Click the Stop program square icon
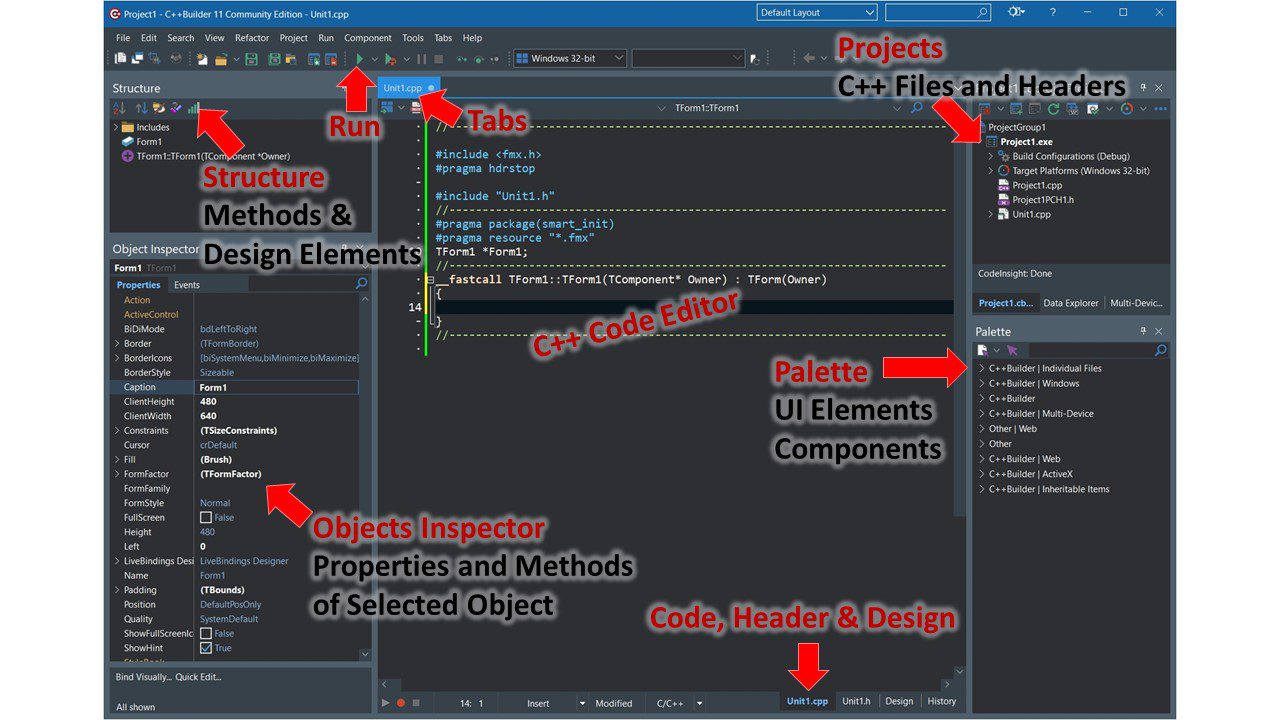The height and width of the screenshot is (720, 1280). click(438, 59)
